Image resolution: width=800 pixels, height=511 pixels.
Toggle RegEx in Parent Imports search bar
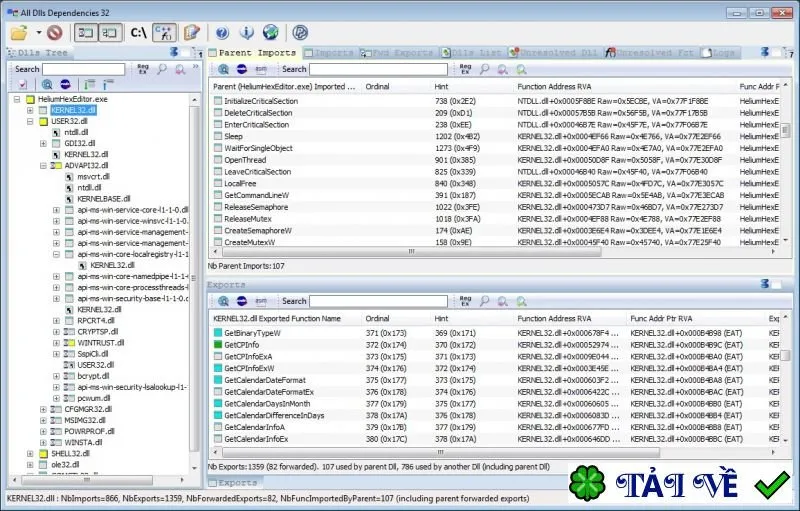pyautogui.click(x=465, y=69)
